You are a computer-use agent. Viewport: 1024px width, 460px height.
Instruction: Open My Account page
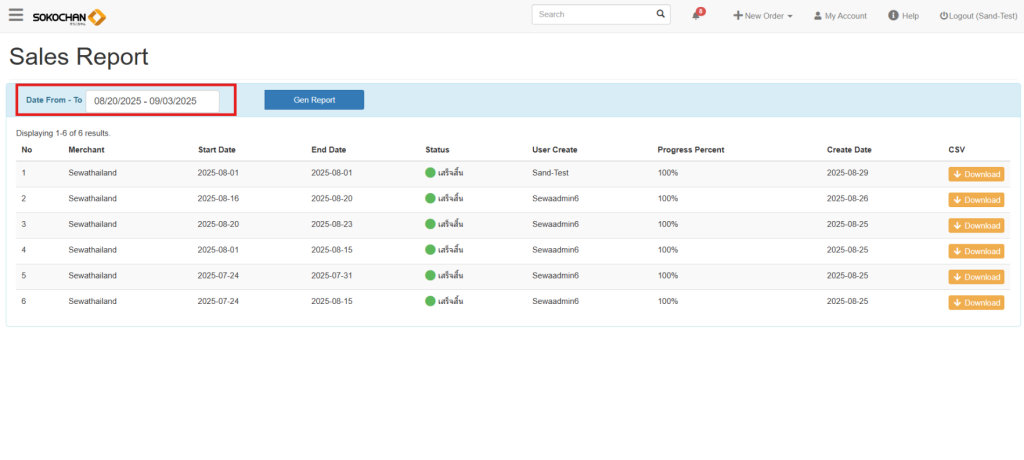[840, 16]
